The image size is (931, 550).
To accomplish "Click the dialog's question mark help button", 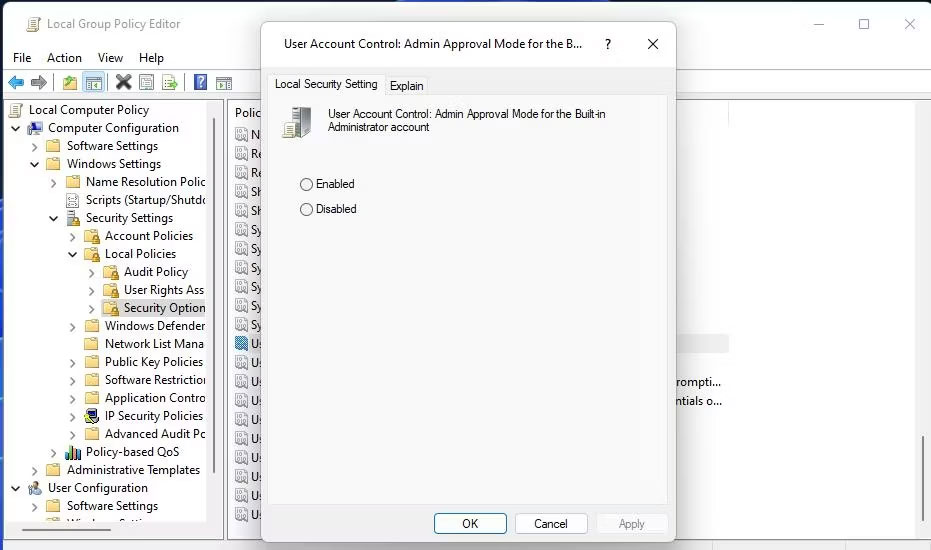I will click(607, 44).
